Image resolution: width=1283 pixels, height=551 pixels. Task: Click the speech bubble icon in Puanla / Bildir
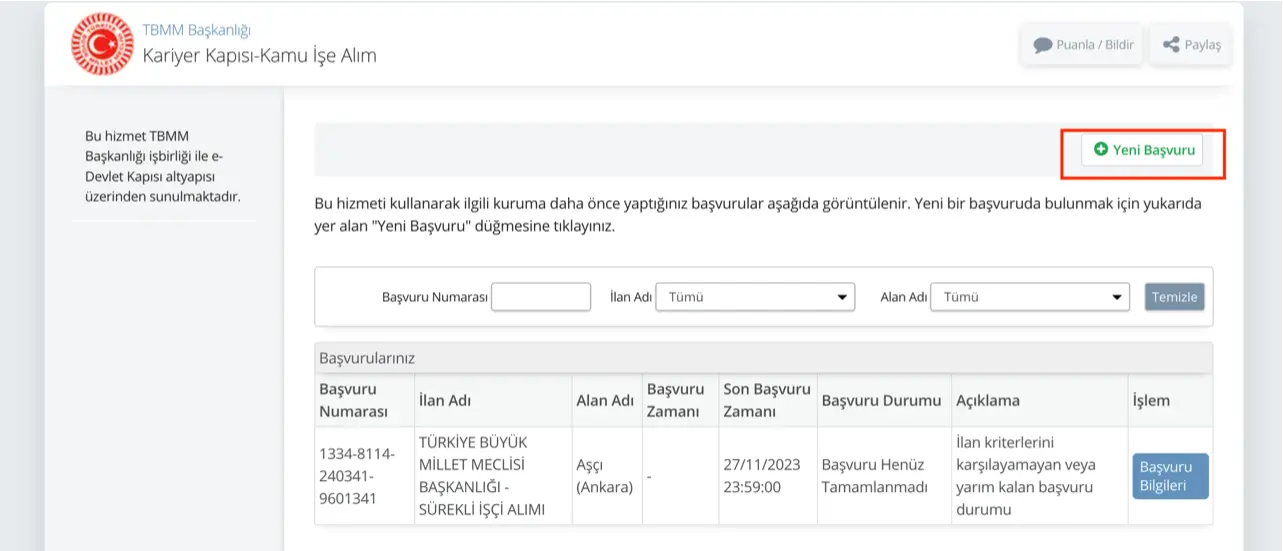[1043, 45]
